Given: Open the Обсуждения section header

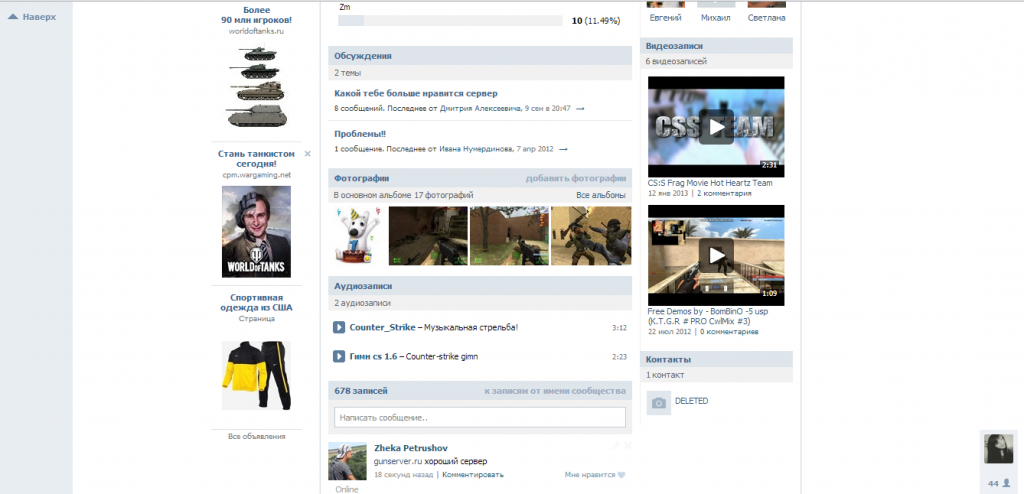Looking at the screenshot, I should tap(363, 56).
